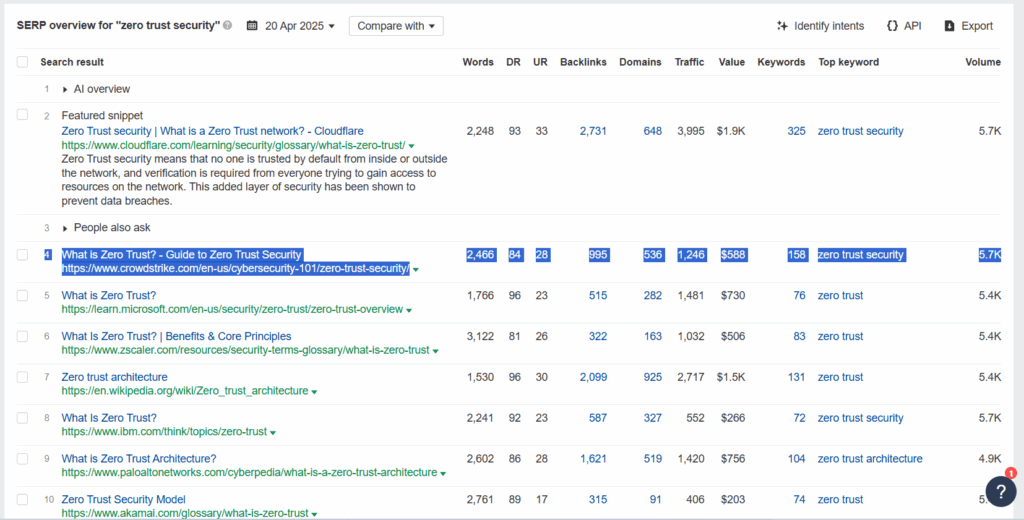The width and height of the screenshot is (1024, 520).
Task: Check the box for the Zscaler result row
Action: coord(23,336)
